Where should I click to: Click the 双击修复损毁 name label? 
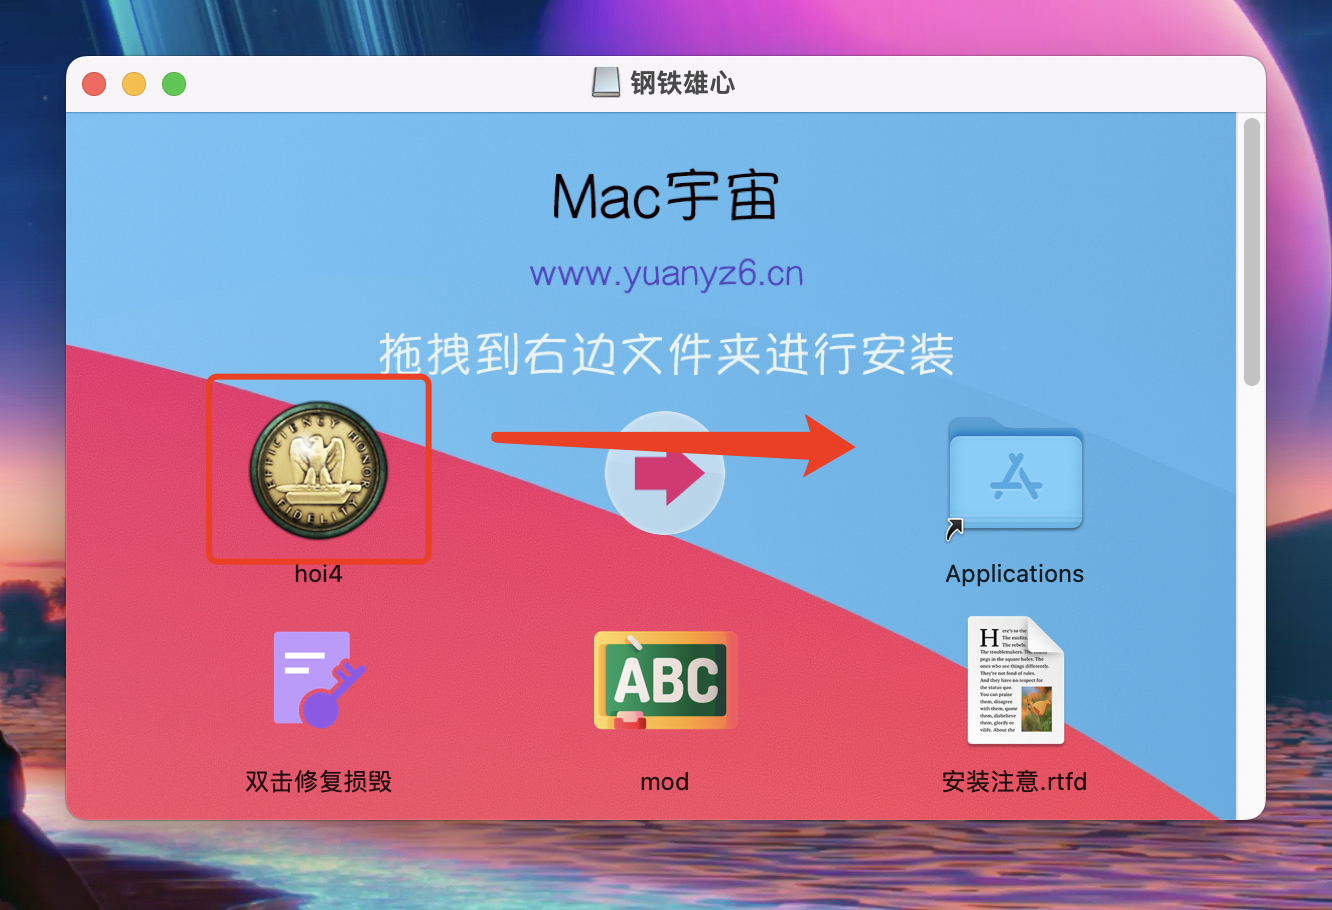point(318,782)
